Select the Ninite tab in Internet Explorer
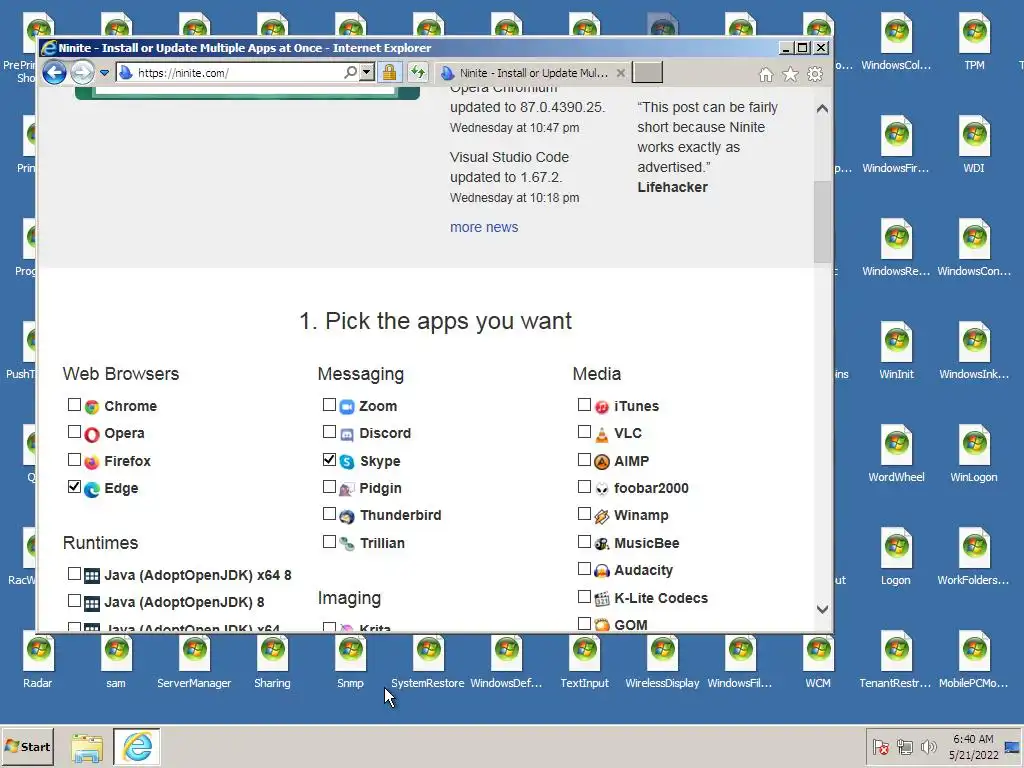 [532, 73]
